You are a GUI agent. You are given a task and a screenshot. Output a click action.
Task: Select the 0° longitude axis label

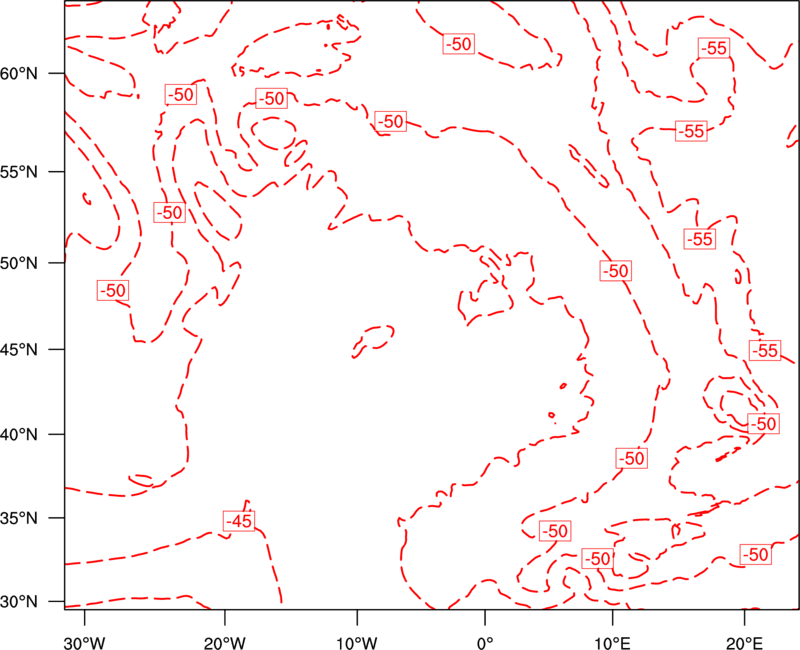point(485,643)
